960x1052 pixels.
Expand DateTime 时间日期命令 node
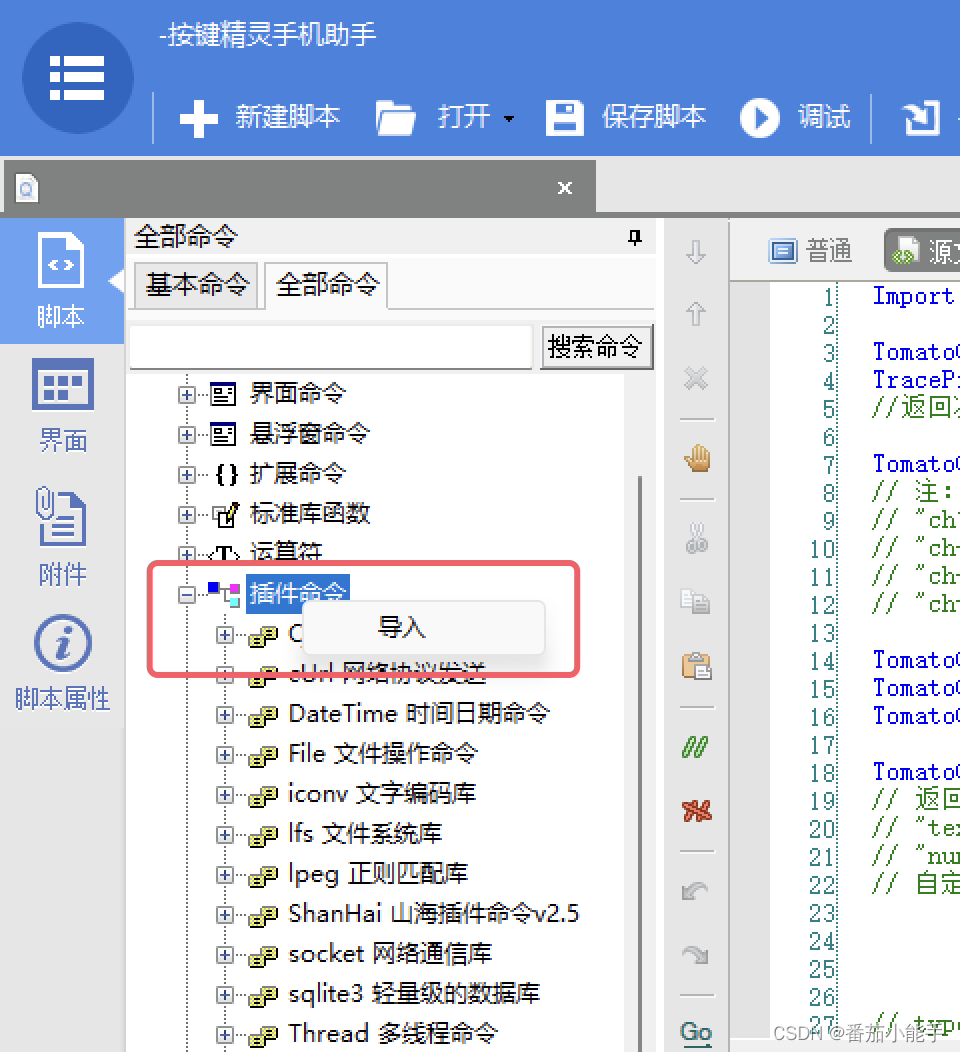pos(225,715)
